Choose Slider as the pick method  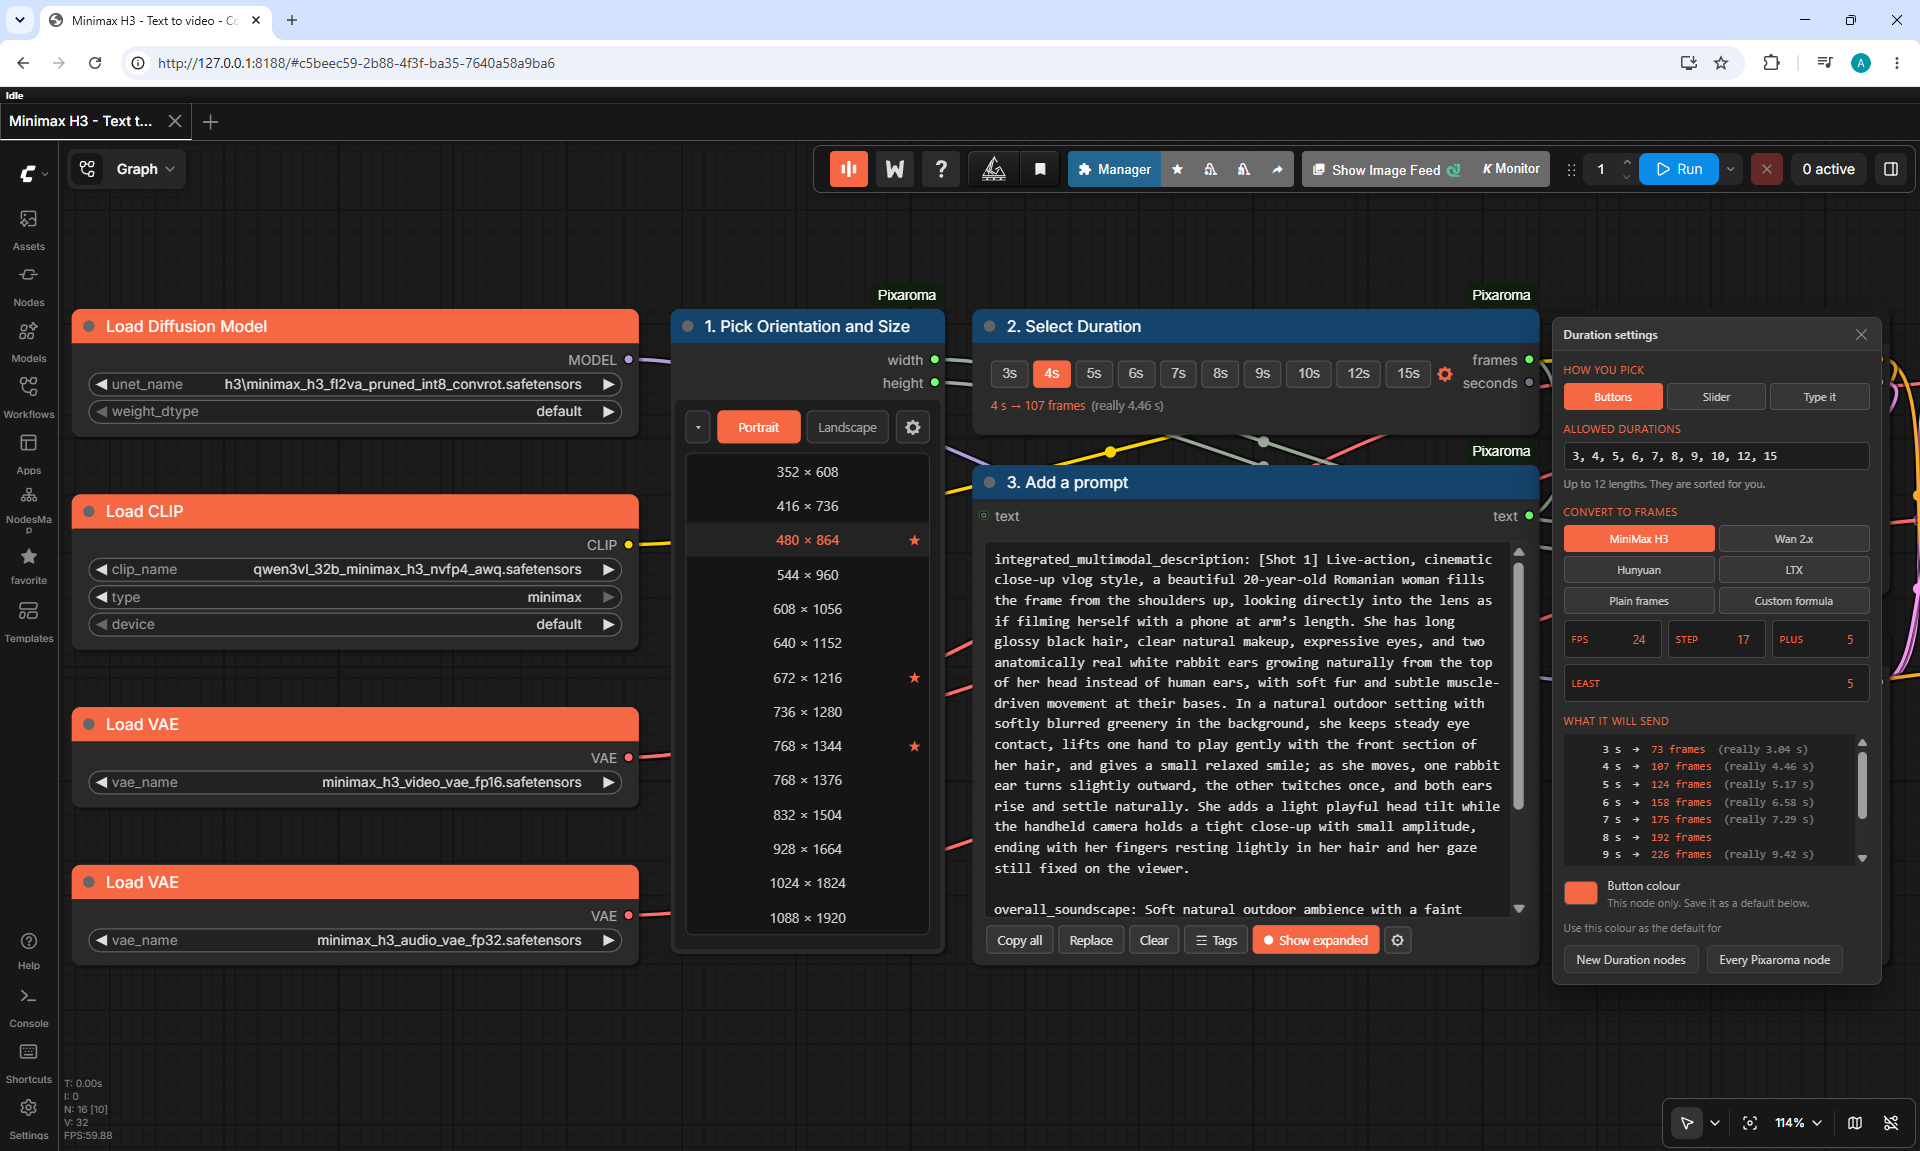(x=1716, y=397)
